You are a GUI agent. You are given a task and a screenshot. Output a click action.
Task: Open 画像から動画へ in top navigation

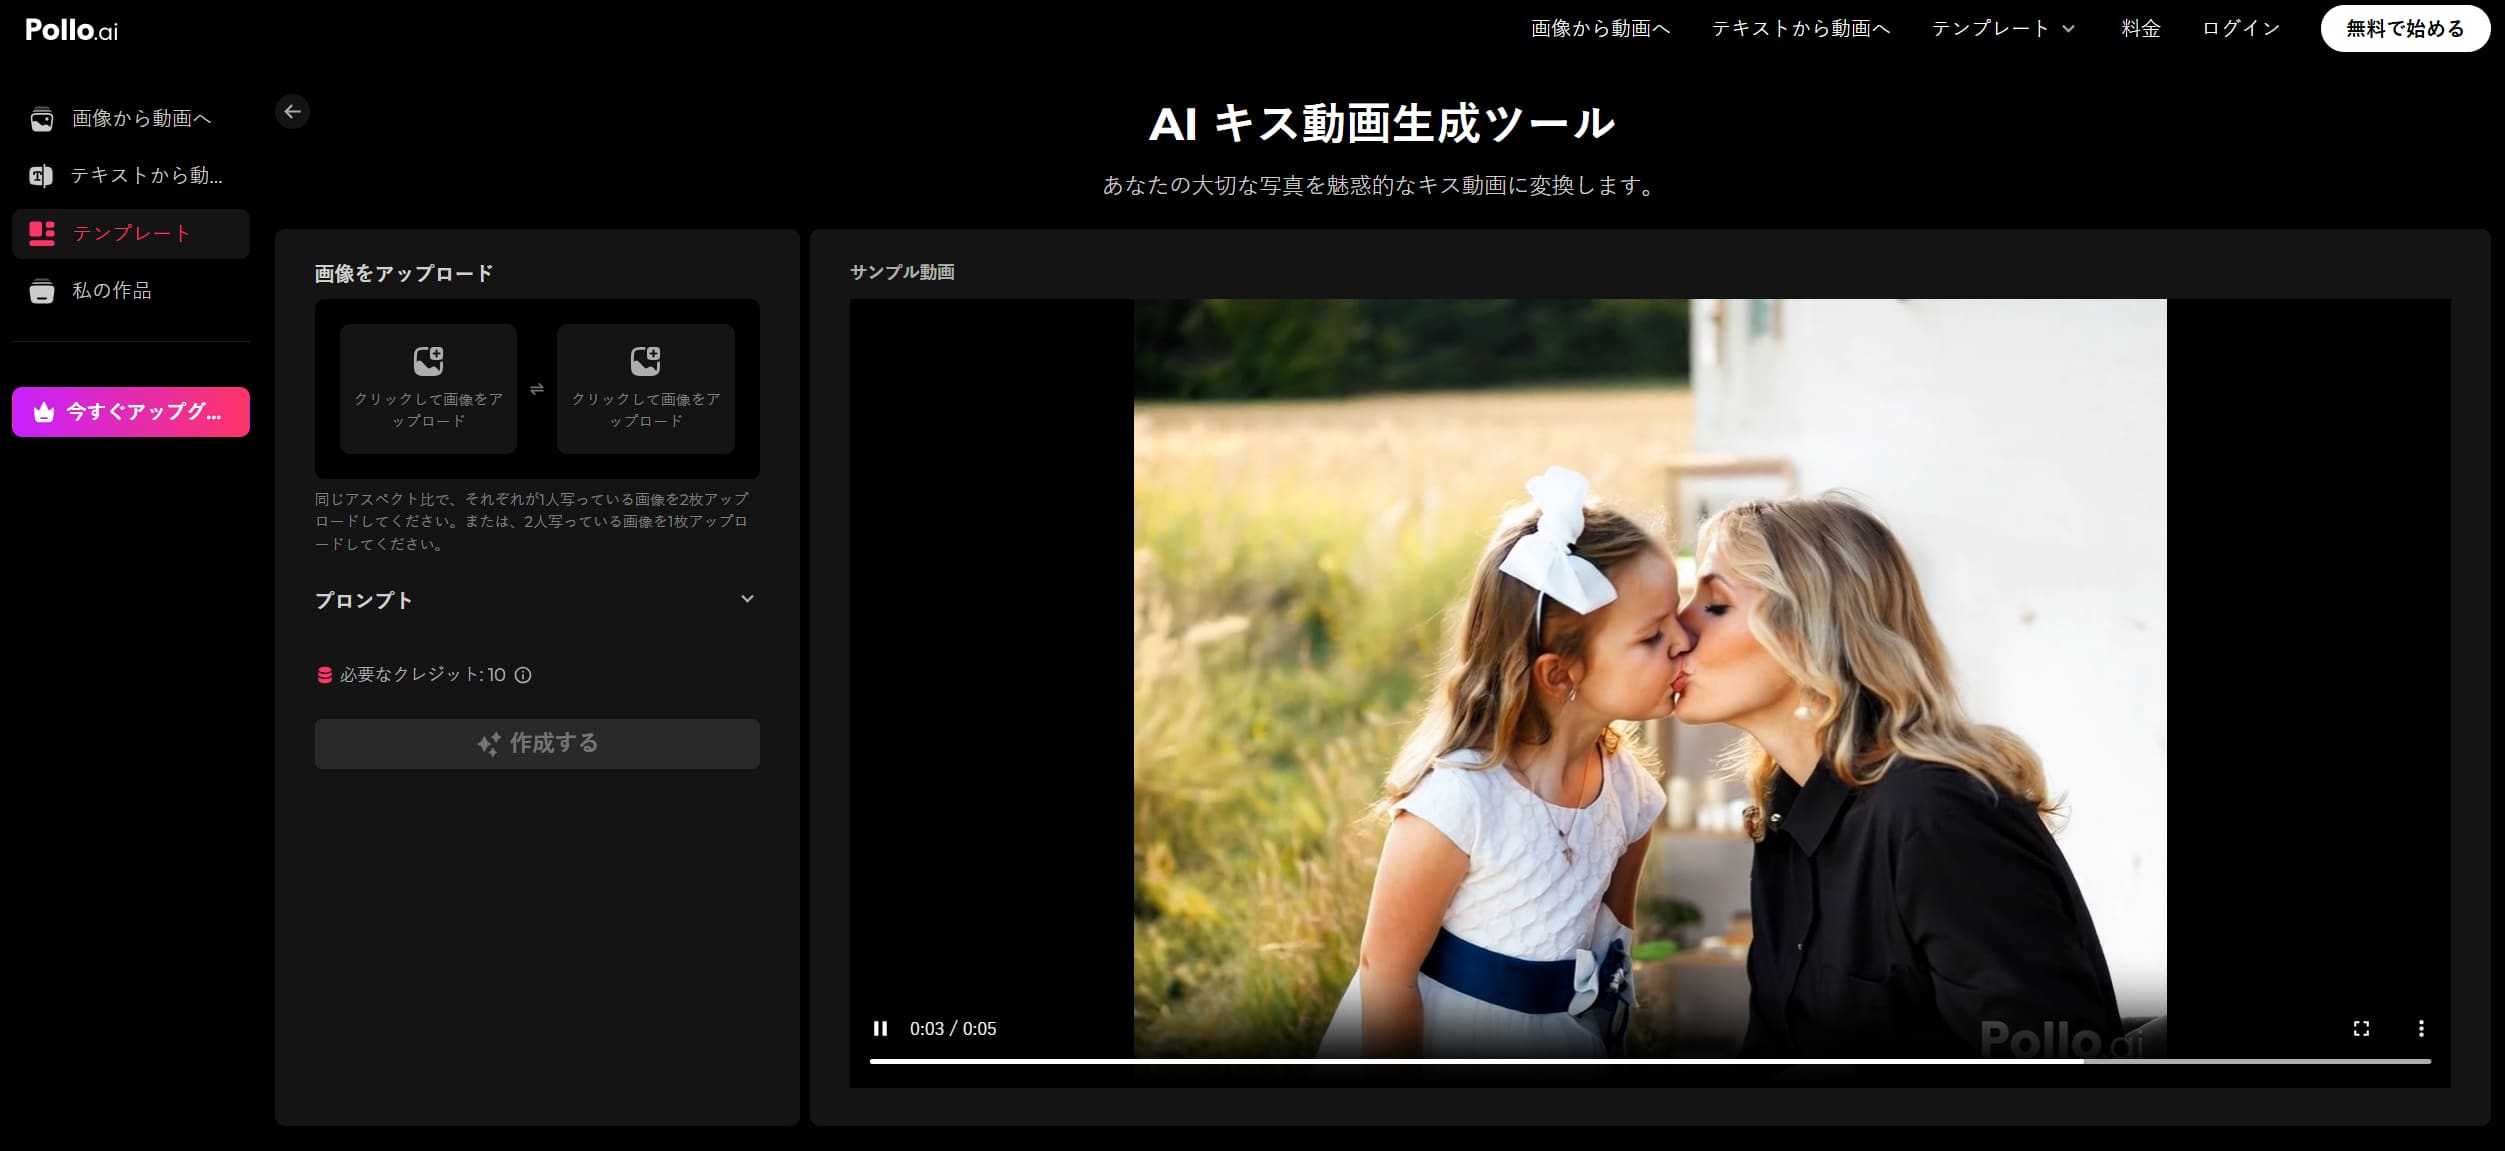1600,29
